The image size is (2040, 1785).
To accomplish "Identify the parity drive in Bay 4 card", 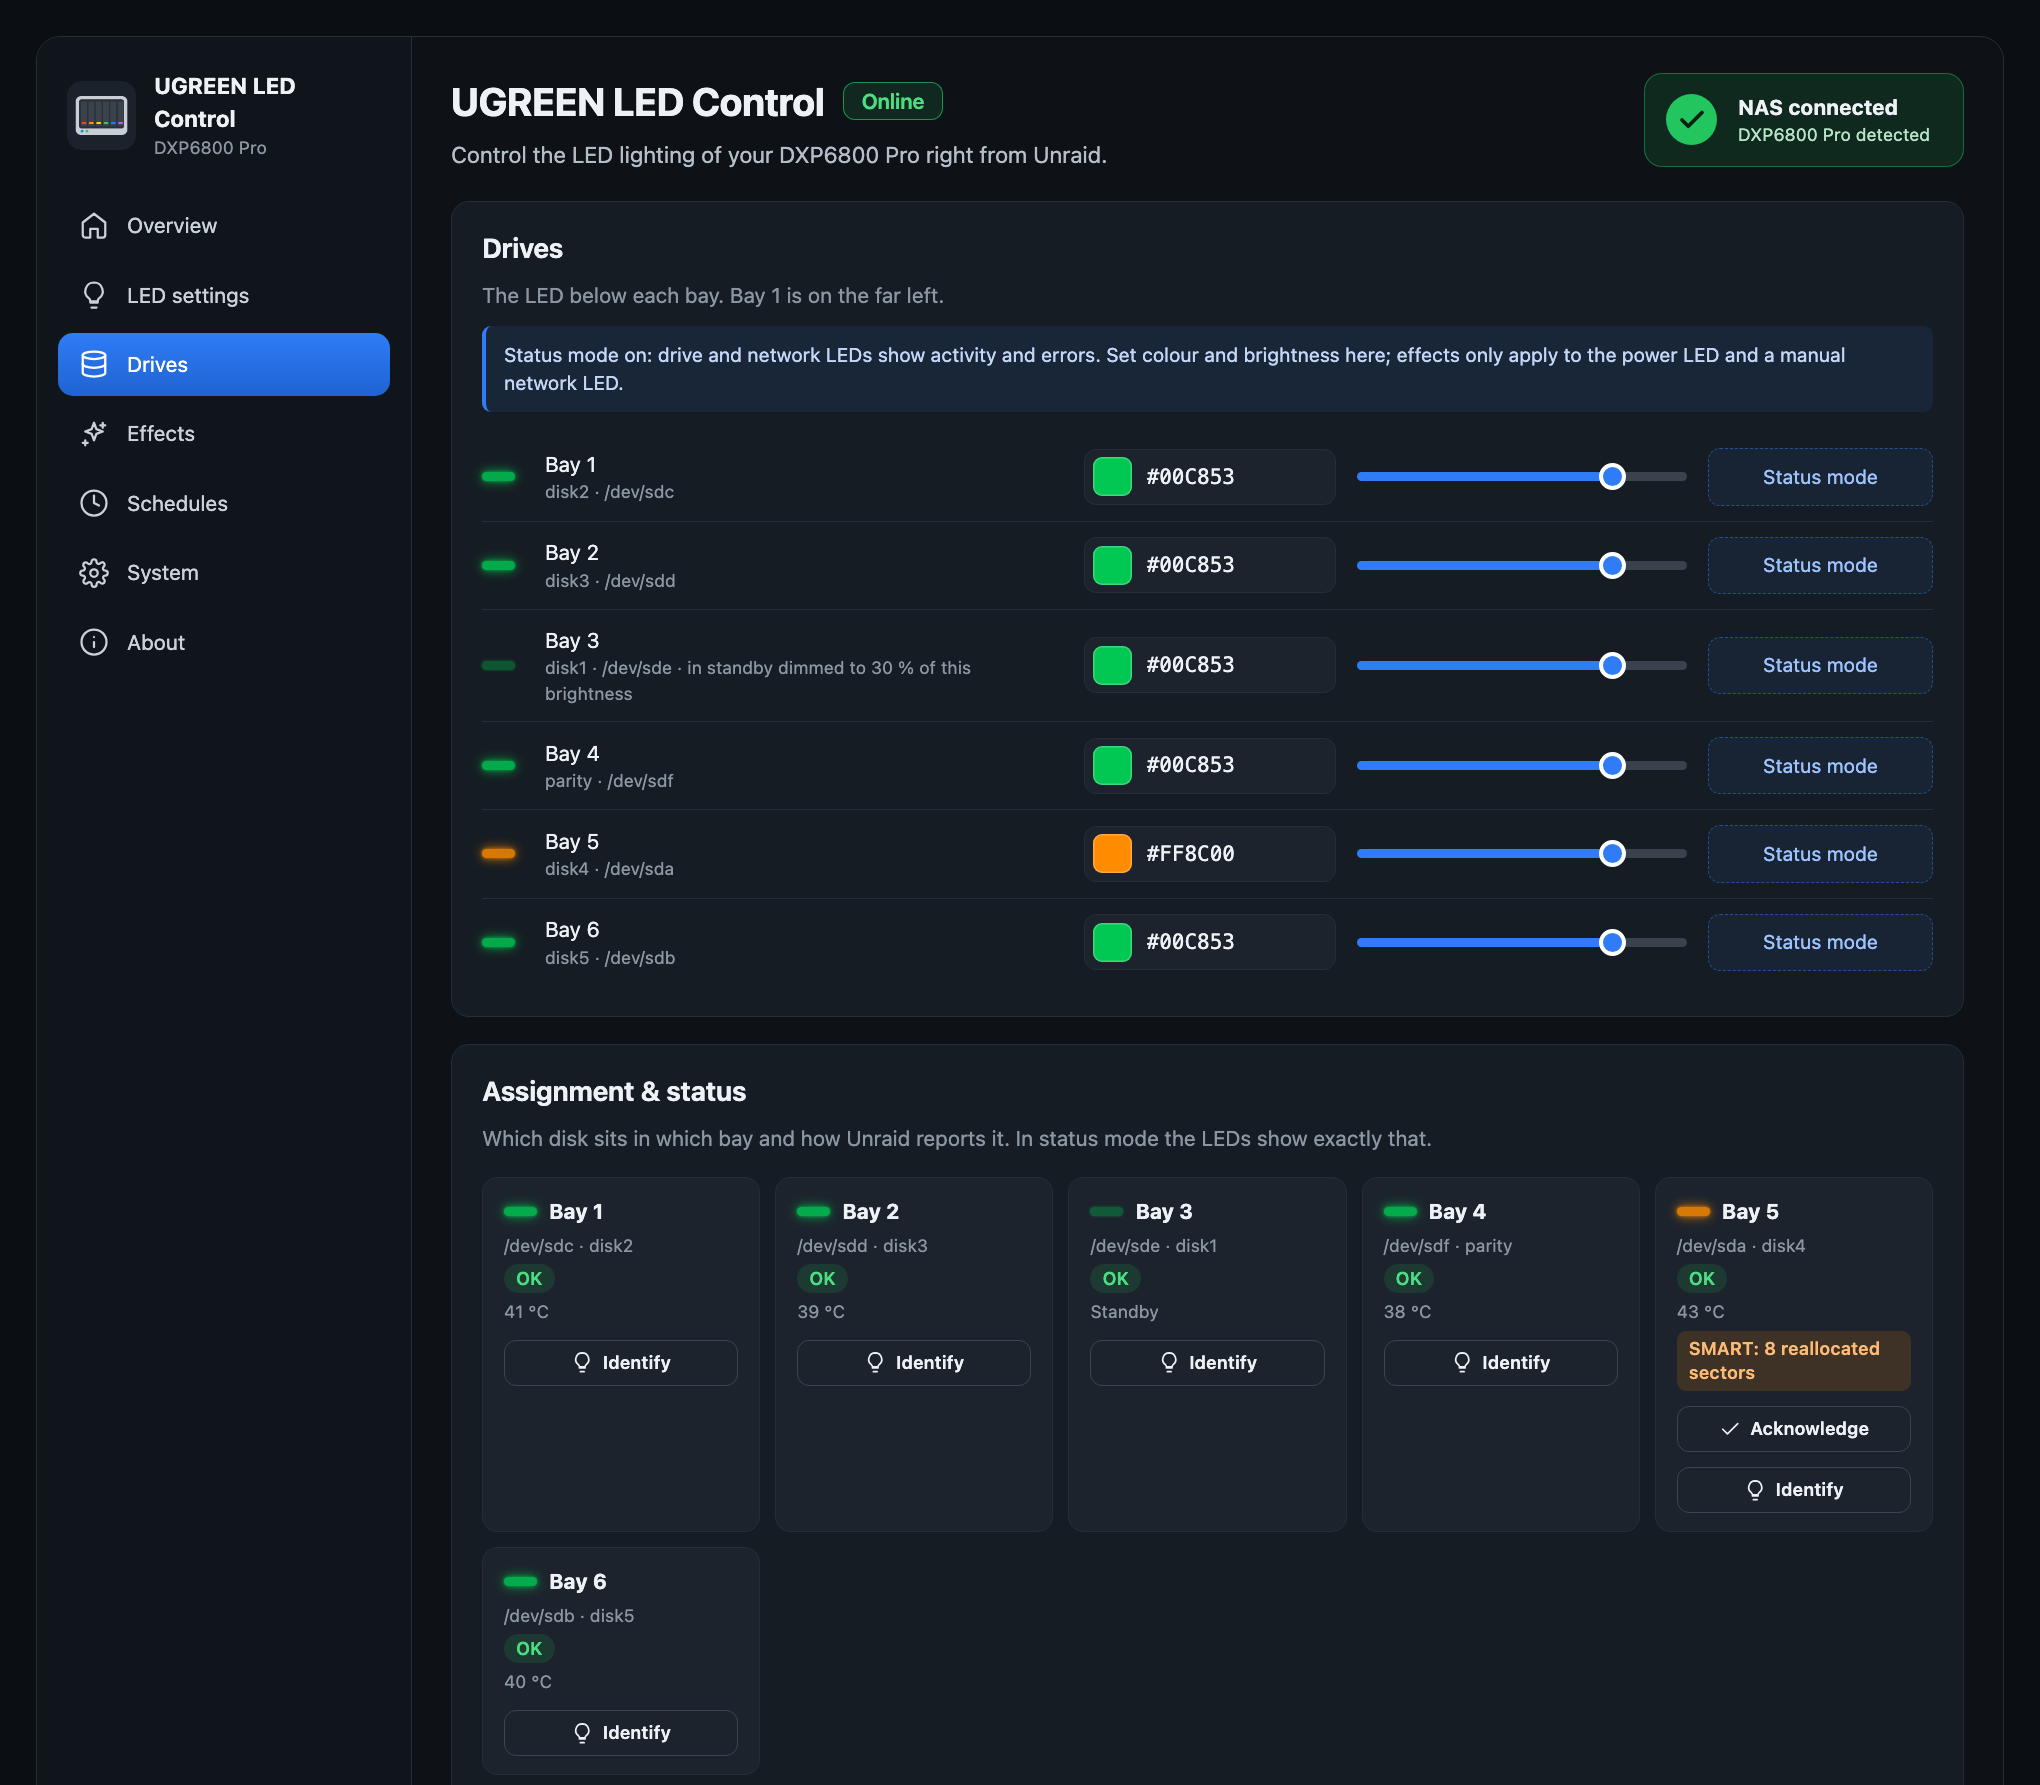I will click(1500, 1363).
